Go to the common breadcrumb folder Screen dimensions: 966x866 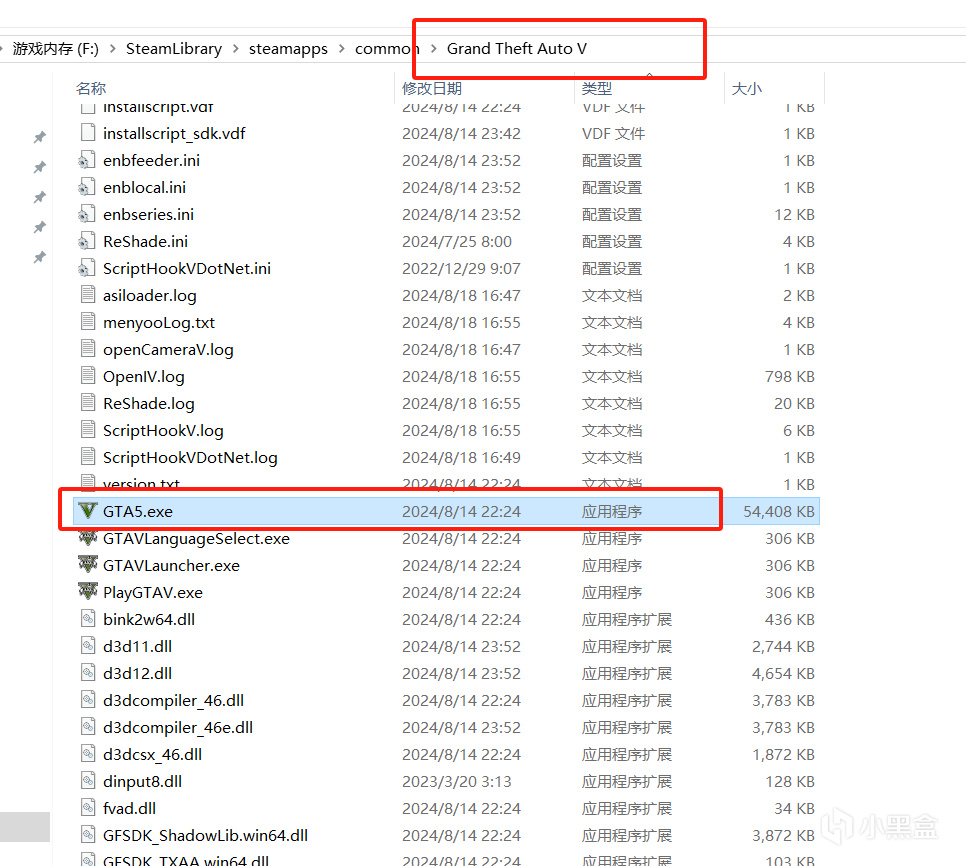click(386, 49)
